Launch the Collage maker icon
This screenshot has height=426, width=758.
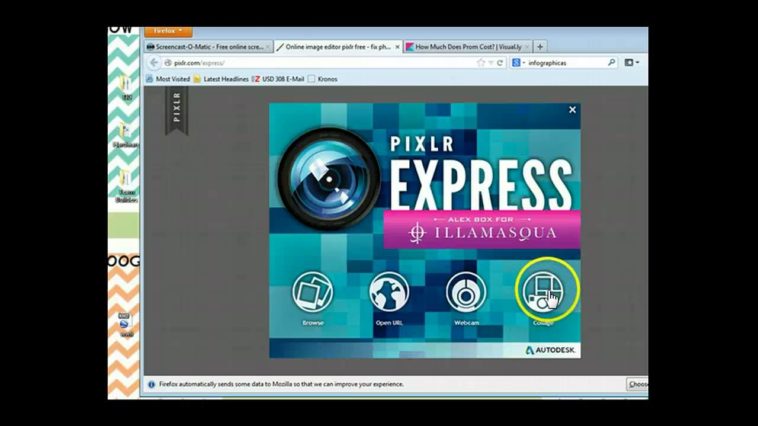[546, 293]
